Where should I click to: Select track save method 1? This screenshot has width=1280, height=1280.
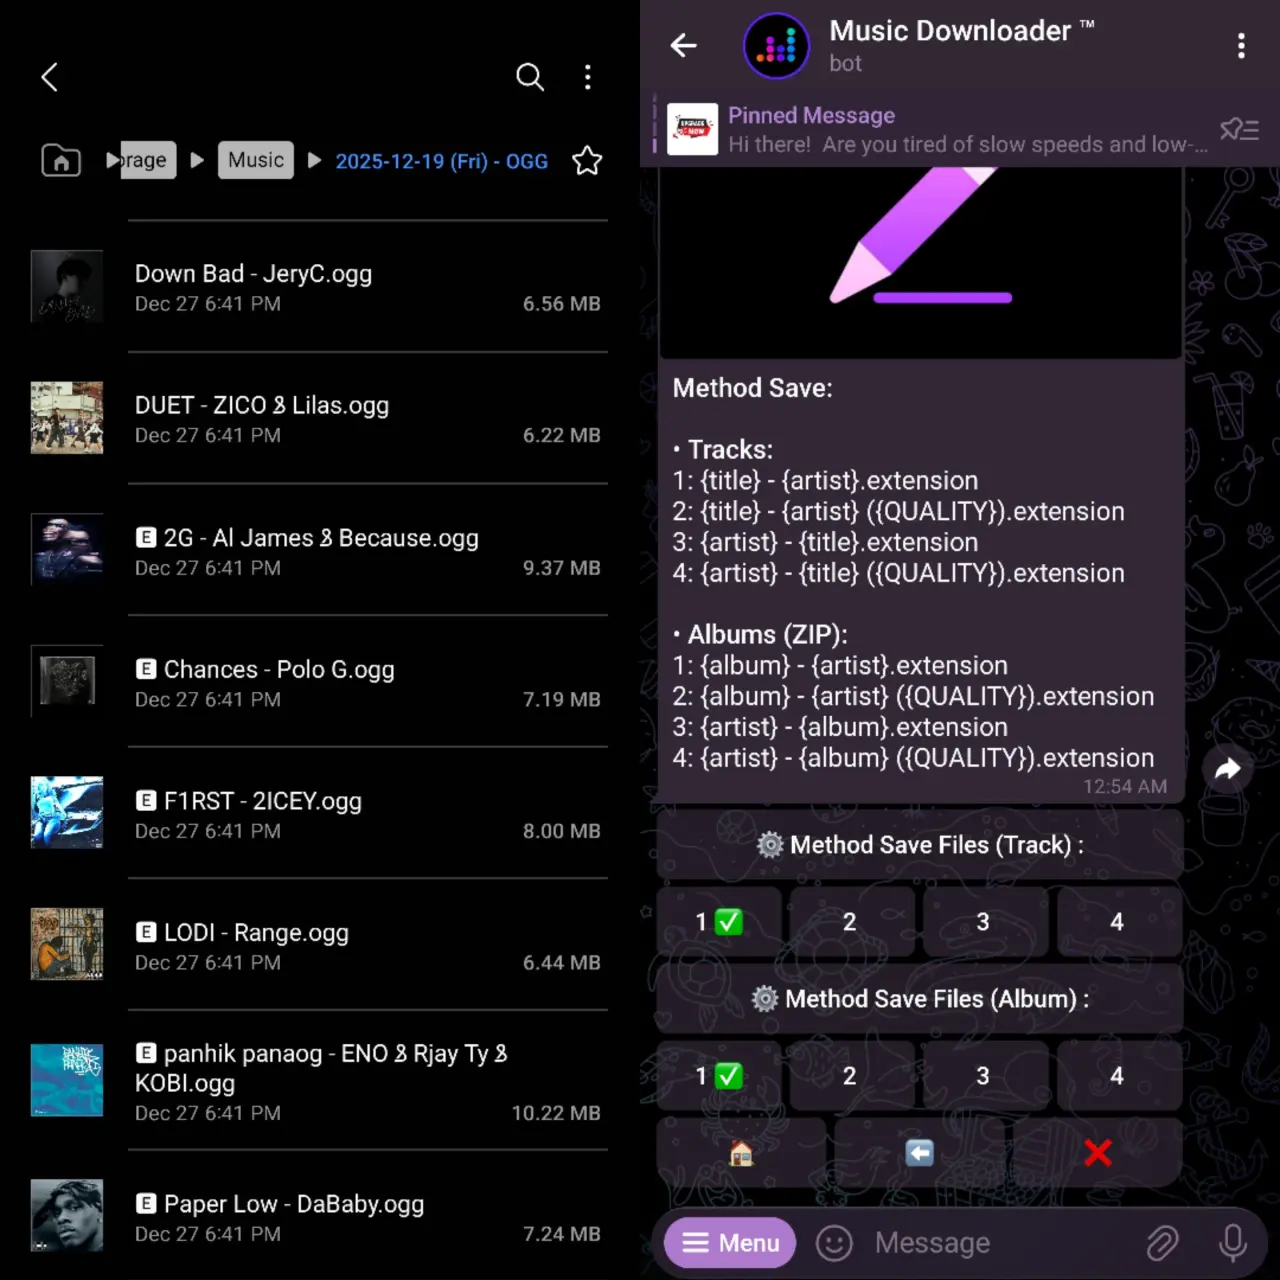pyautogui.click(x=719, y=922)
